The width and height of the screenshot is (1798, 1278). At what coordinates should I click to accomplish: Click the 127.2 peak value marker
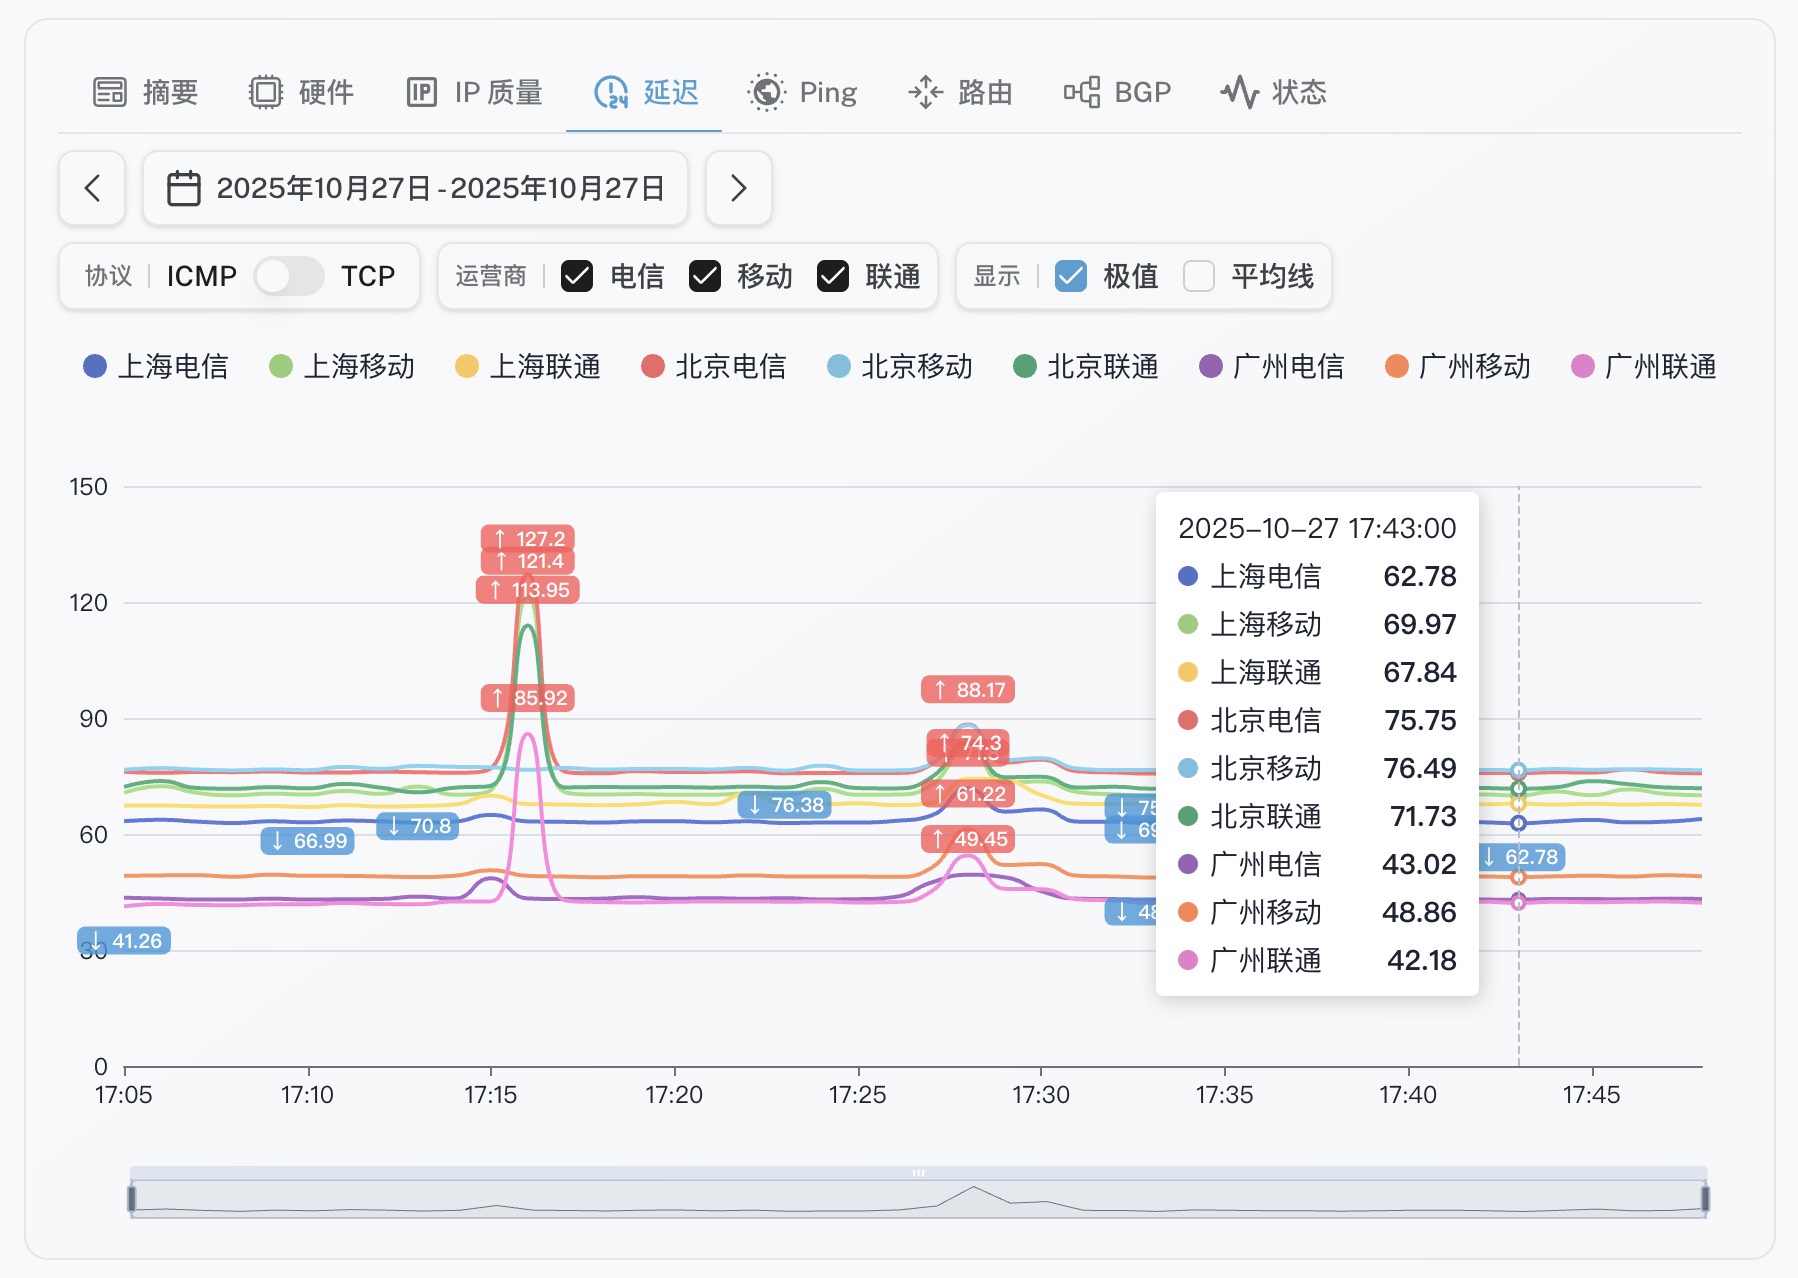[527, 539]
